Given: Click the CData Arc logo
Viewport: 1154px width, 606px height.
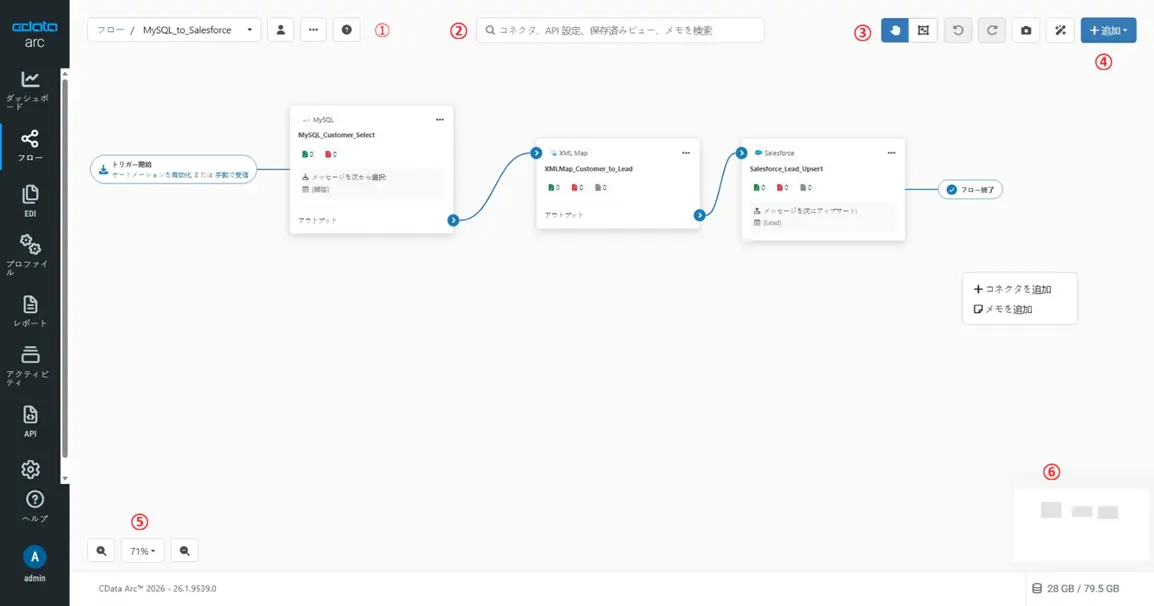Looking at the screenshot, I should click(35, 34).
